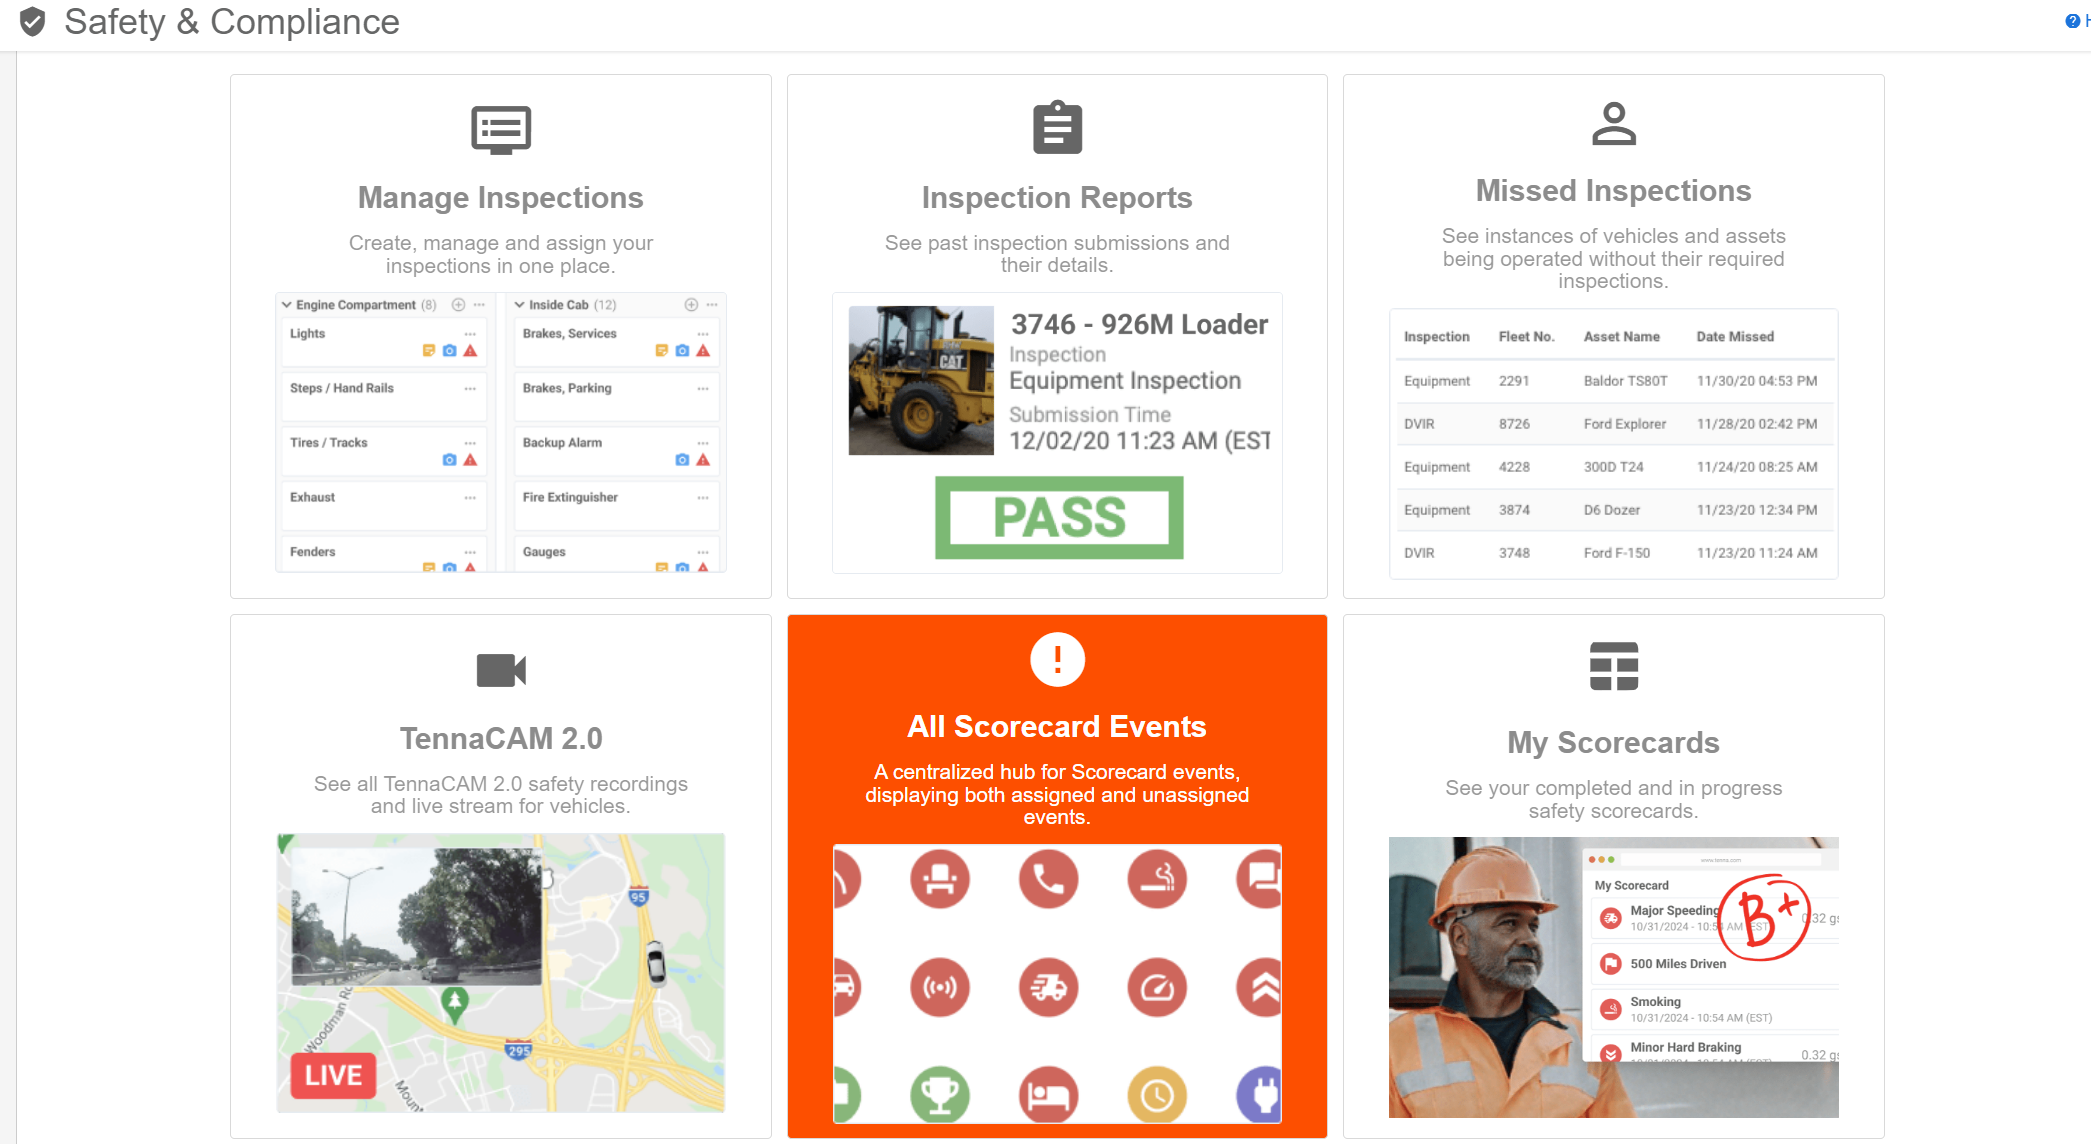The height and width of the screenshot is (1144, 2091).
Task: Click the green PASS badge
Action: click(x=1059, y=518)
